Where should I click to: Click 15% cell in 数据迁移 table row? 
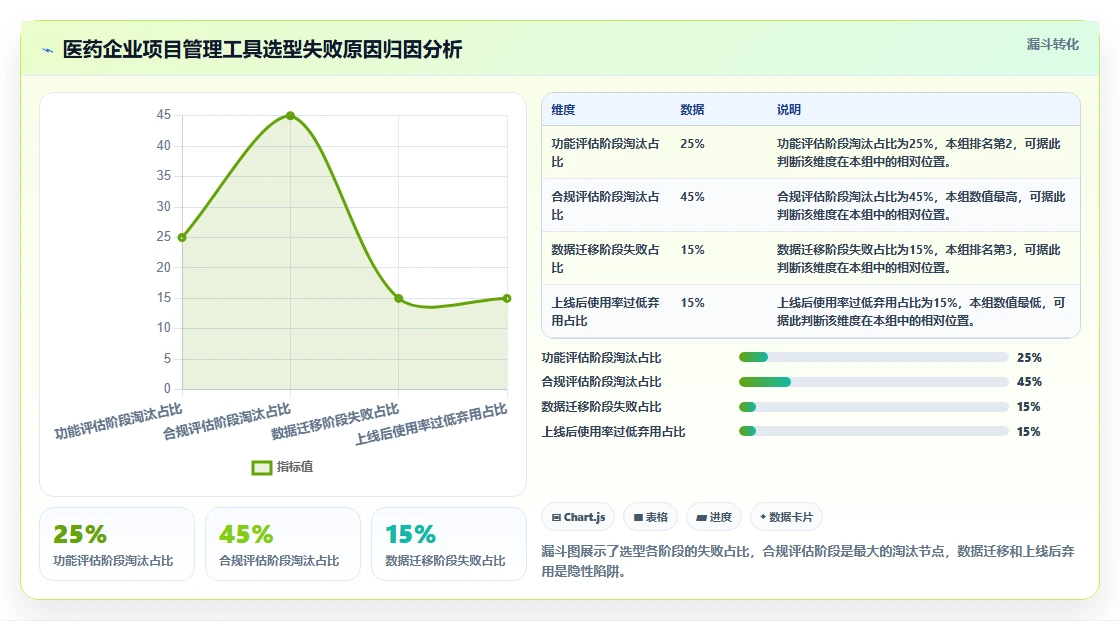(x=692, y=249)
